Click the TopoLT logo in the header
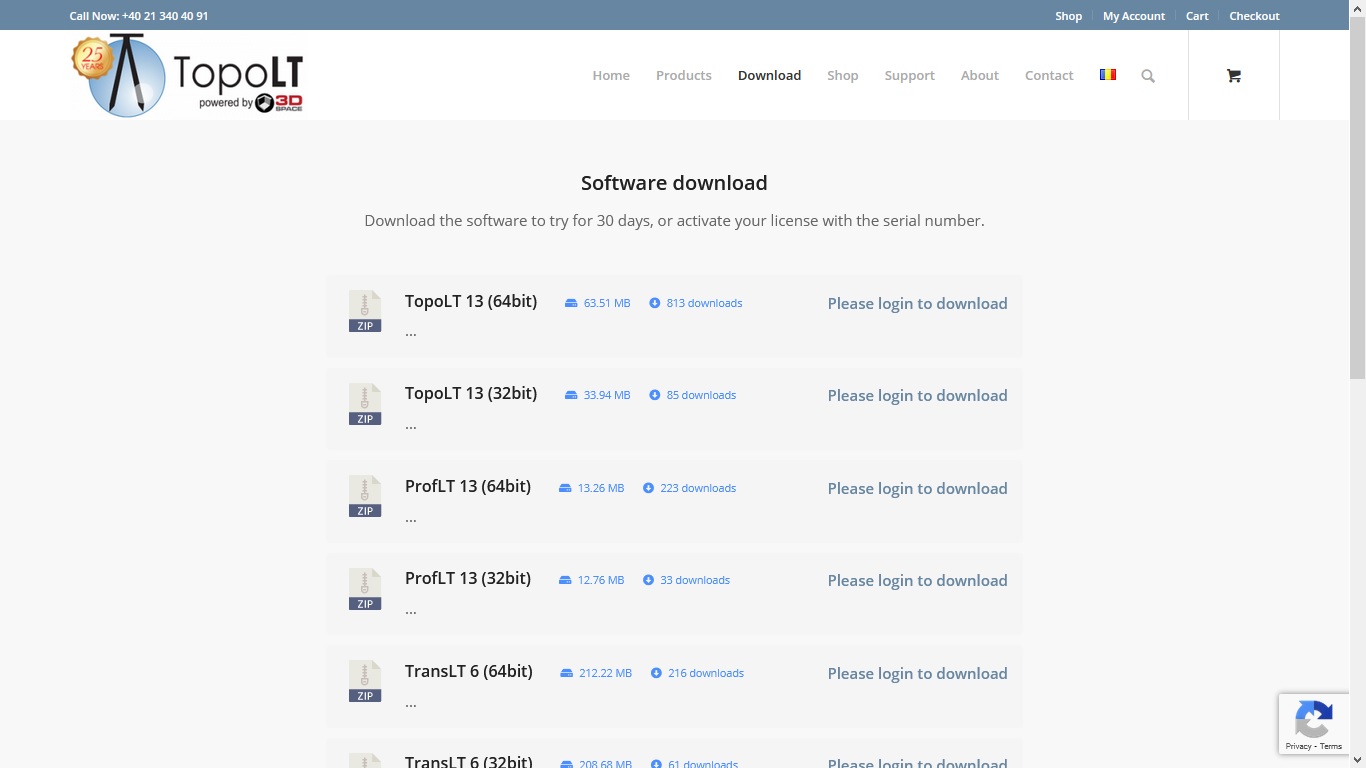Image resolution: width=1366 pixels, height=768 pixels. point(187,75)
